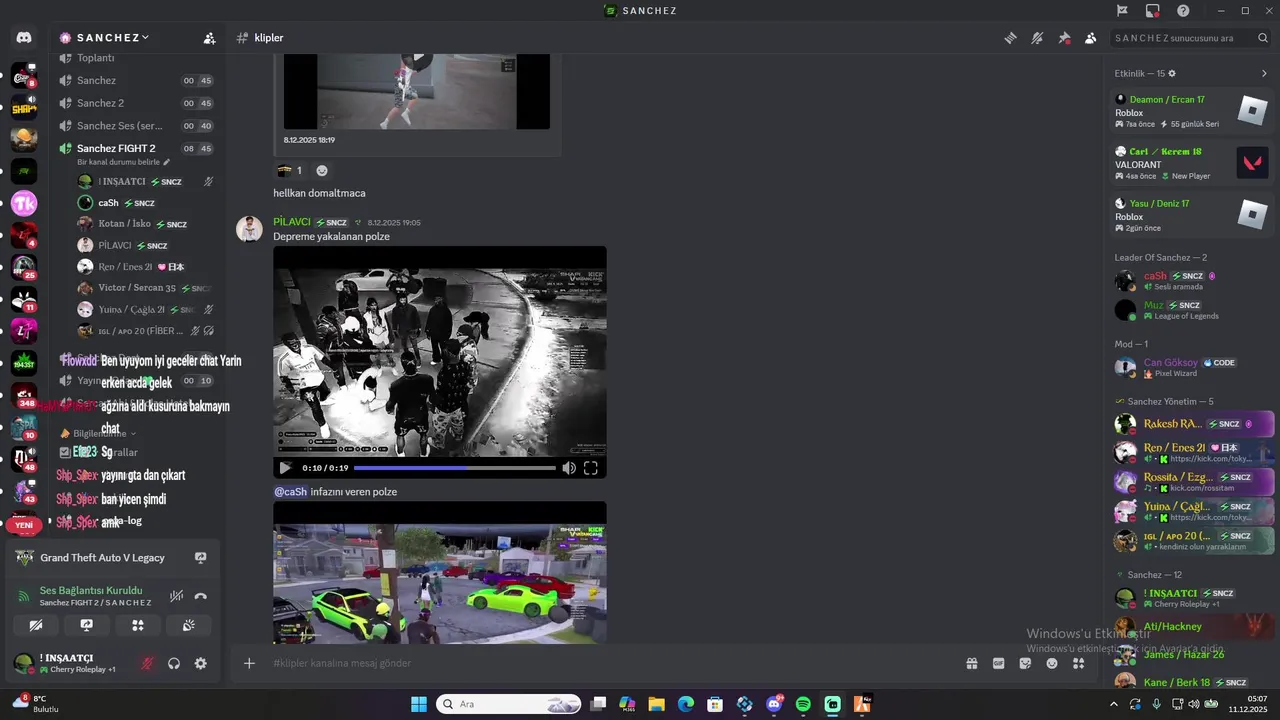Click the invite people icon beside SANCHEZ
The width and height of the screenshot is (1280, 720).
[209, 38]
